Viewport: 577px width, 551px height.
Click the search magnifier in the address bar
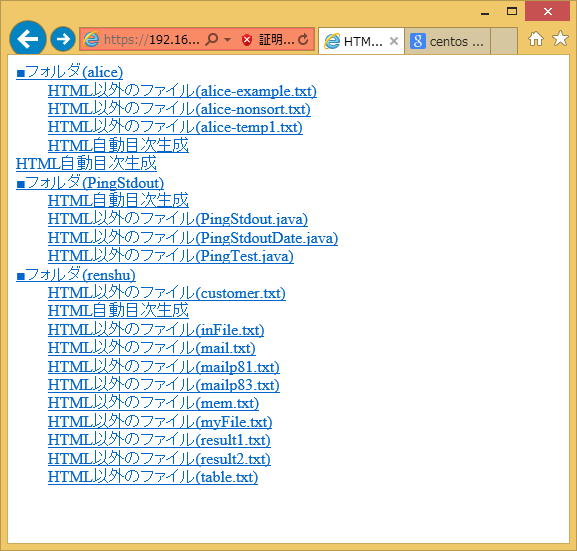[212, 39]
